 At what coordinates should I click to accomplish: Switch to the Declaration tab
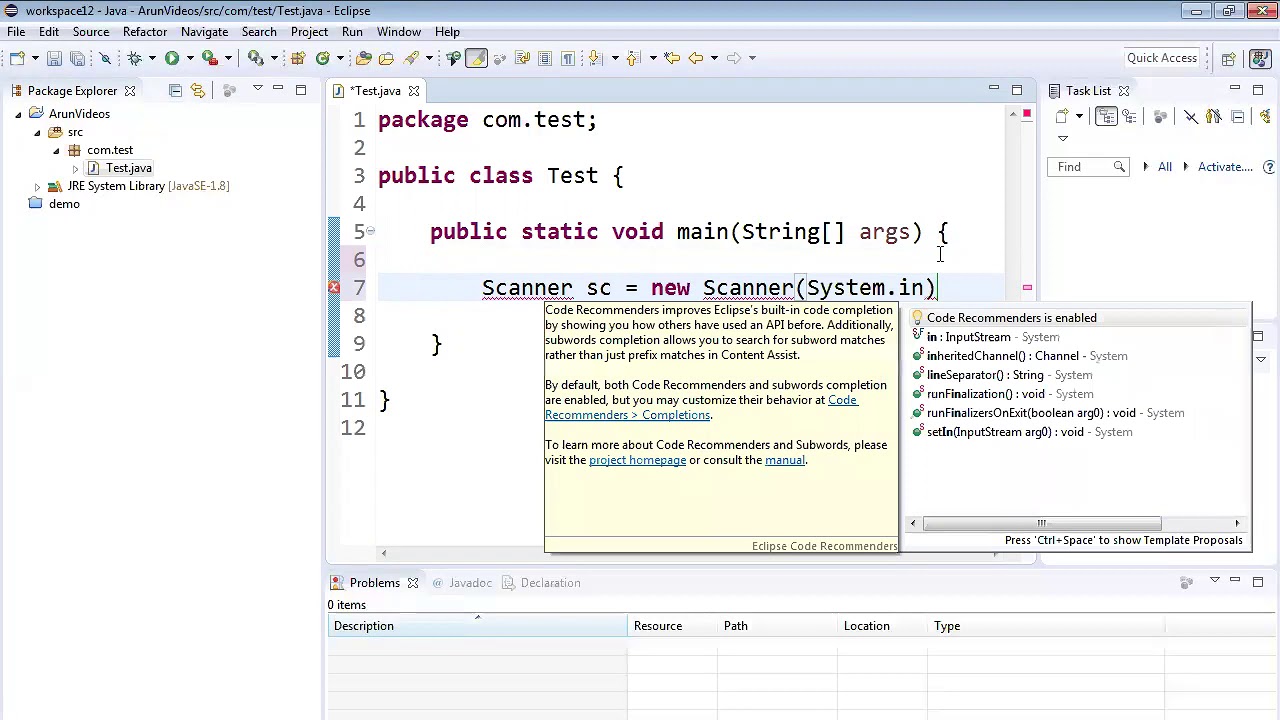tap(541, 583)
